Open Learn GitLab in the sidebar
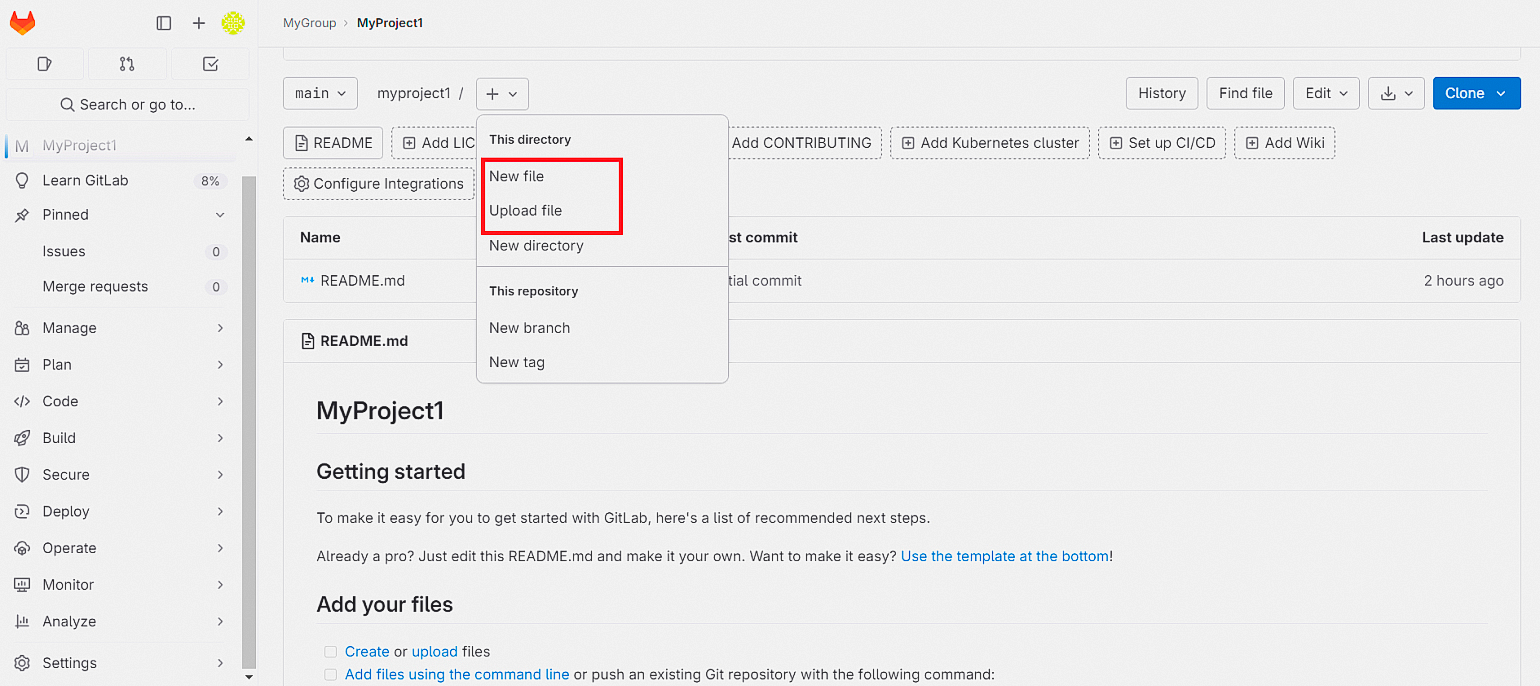This screenshot has height=686, width=1540. tap(120, 181)
